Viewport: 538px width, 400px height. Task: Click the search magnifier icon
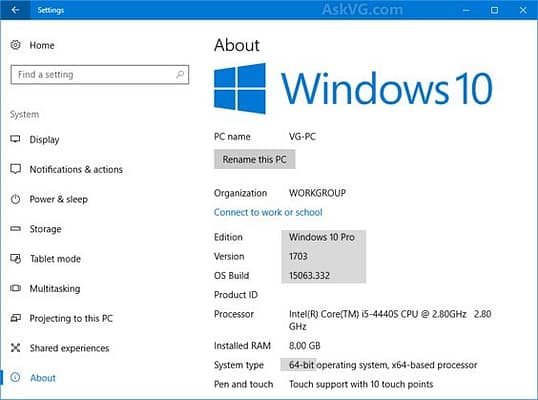[x=180, y=74]
